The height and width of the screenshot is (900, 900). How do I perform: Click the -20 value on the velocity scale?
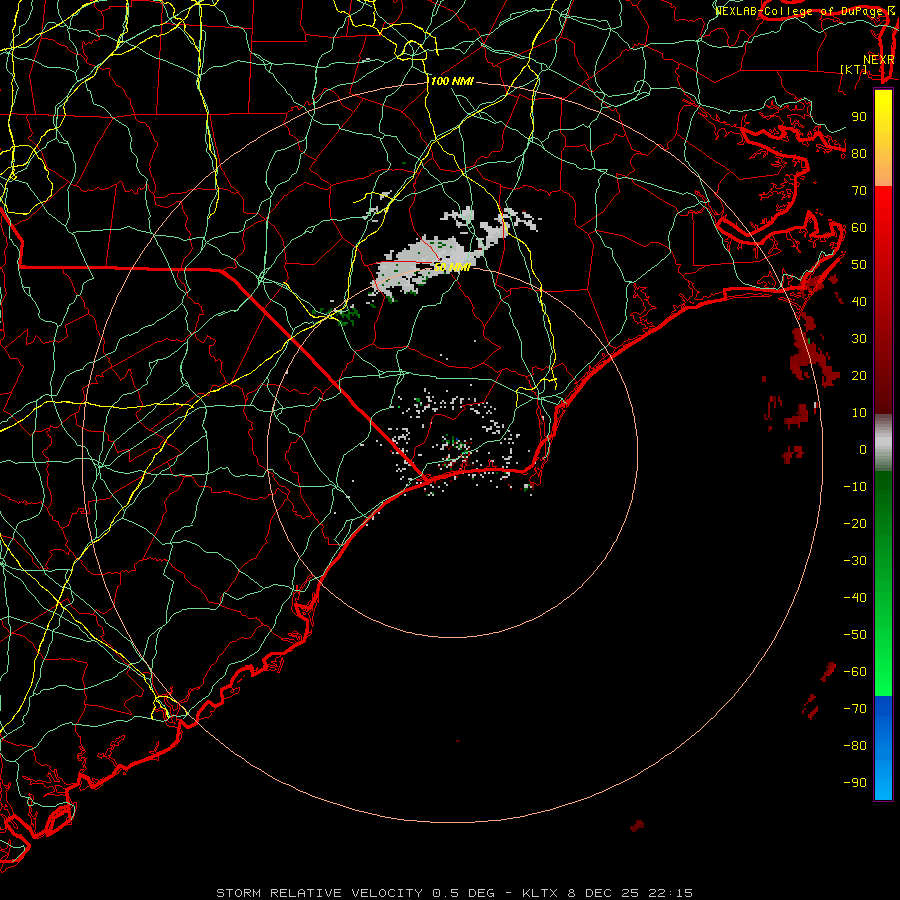pos(855,523)
